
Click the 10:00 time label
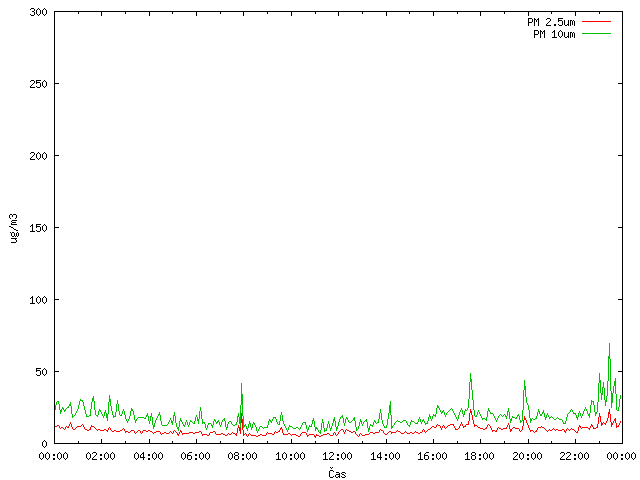[x=290, y=456]
